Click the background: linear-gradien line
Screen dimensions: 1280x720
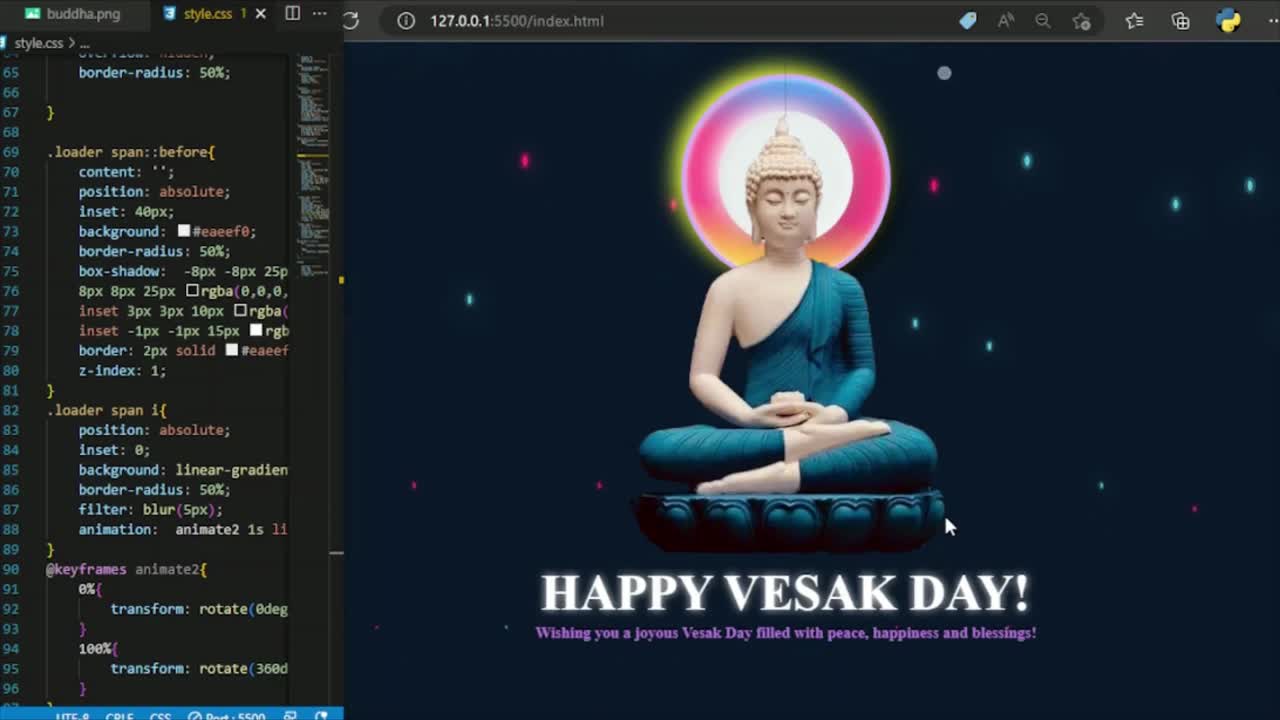click(x=183, y=470)
